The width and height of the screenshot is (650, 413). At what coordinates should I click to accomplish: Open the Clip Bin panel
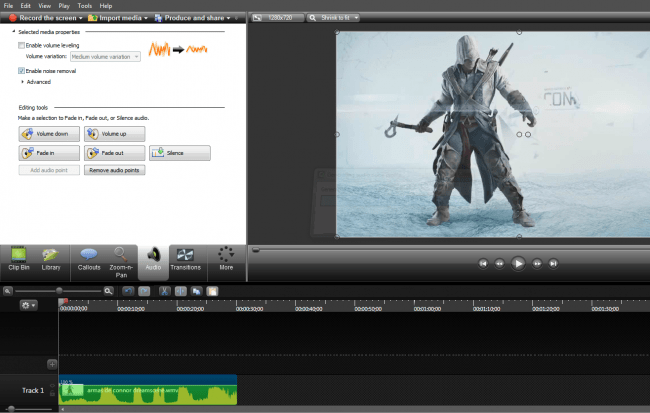[19, 259]
